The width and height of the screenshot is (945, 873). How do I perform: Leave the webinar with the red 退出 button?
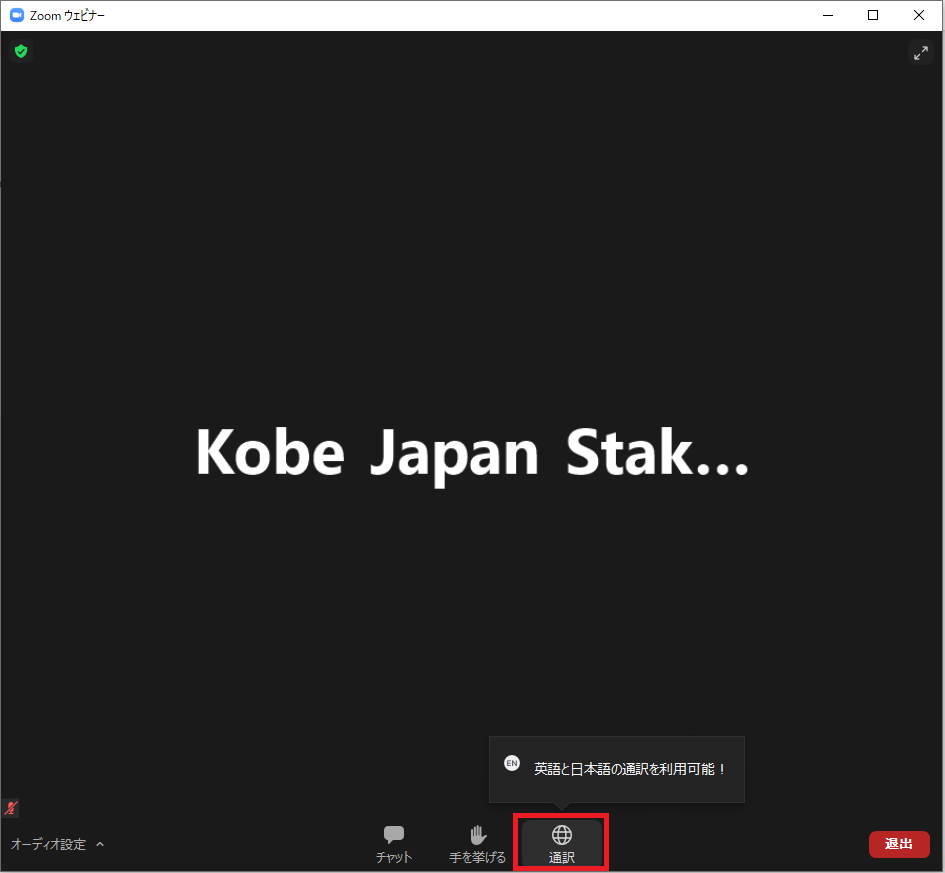click(x=899, y=844)
